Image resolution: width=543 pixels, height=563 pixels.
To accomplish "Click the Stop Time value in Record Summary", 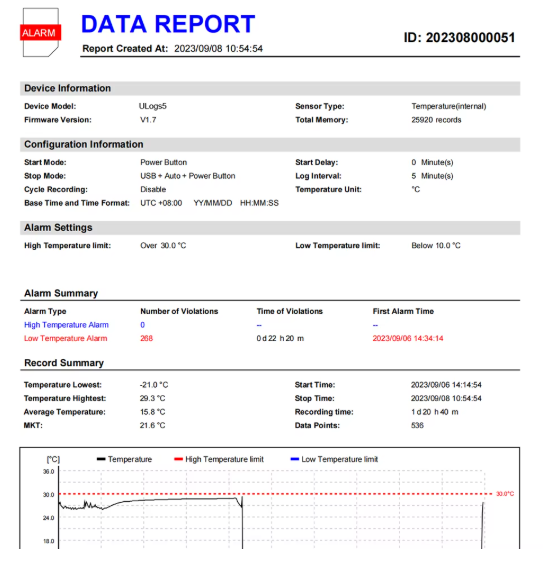I will (x=446, y=398).
